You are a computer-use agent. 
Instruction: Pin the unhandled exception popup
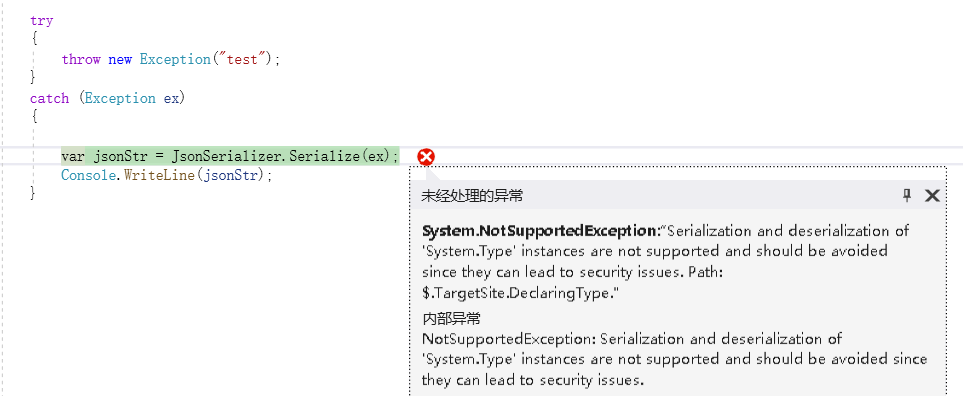[x=906, y=195]
